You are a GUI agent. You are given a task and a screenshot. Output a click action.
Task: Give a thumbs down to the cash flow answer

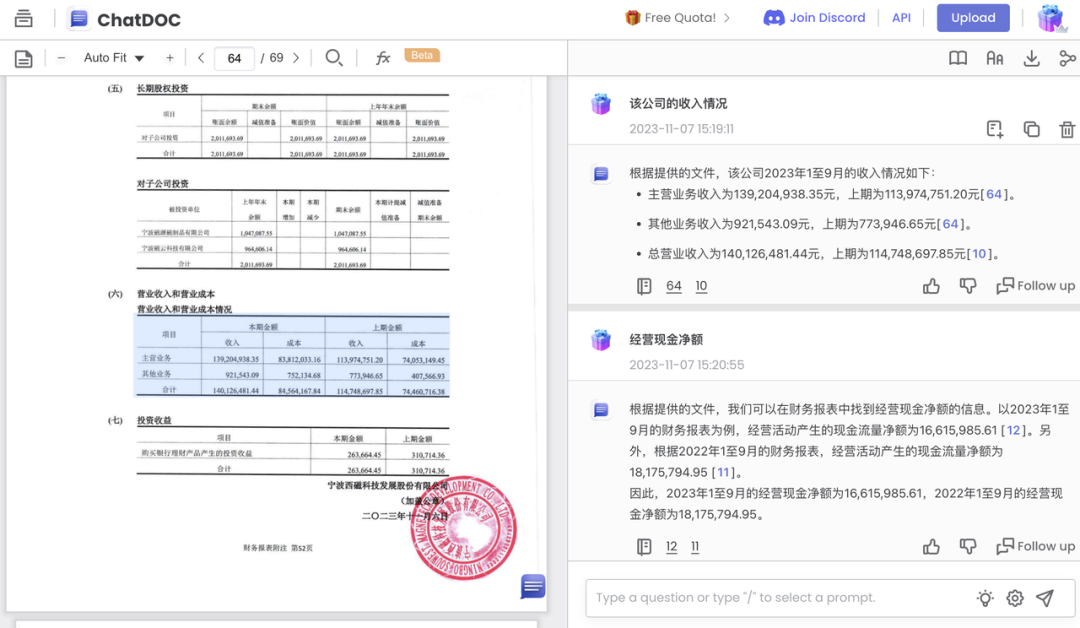[x=967, y=546]
